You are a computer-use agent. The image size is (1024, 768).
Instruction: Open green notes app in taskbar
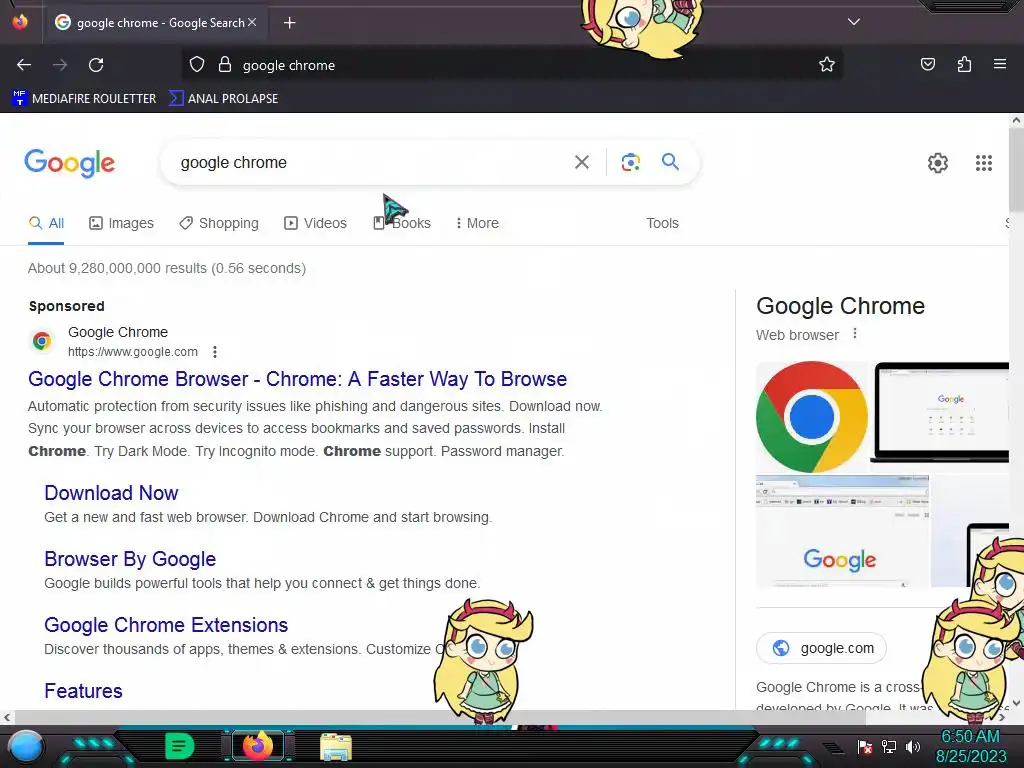pos(180,746)
